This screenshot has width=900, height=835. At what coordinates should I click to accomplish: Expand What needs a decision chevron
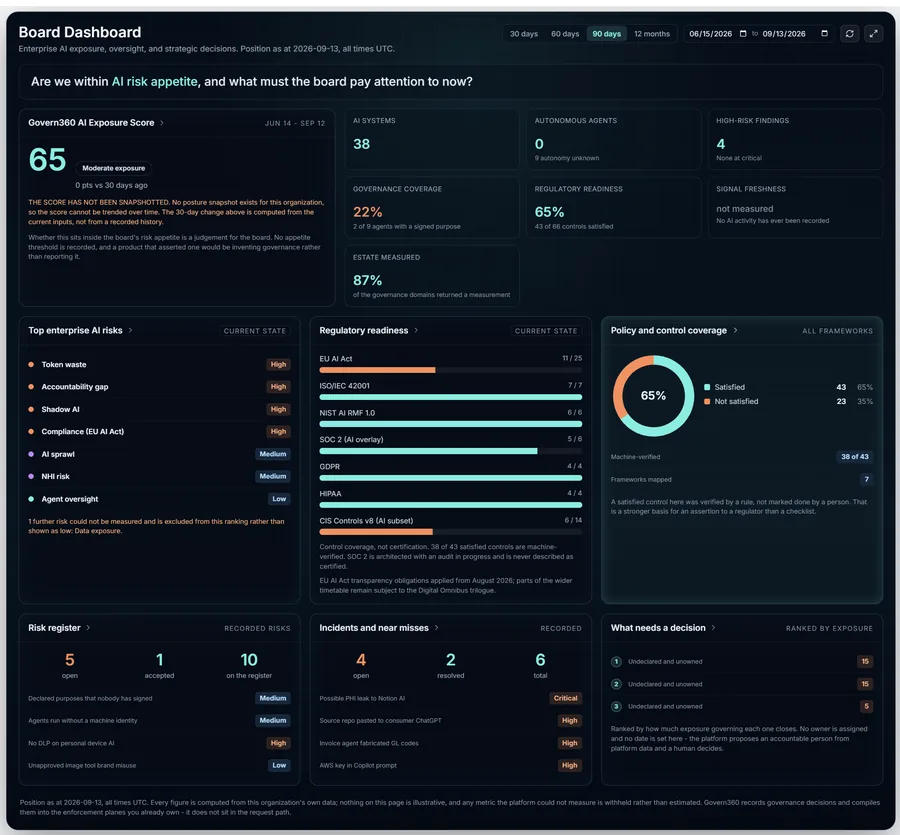pos(713,628)
